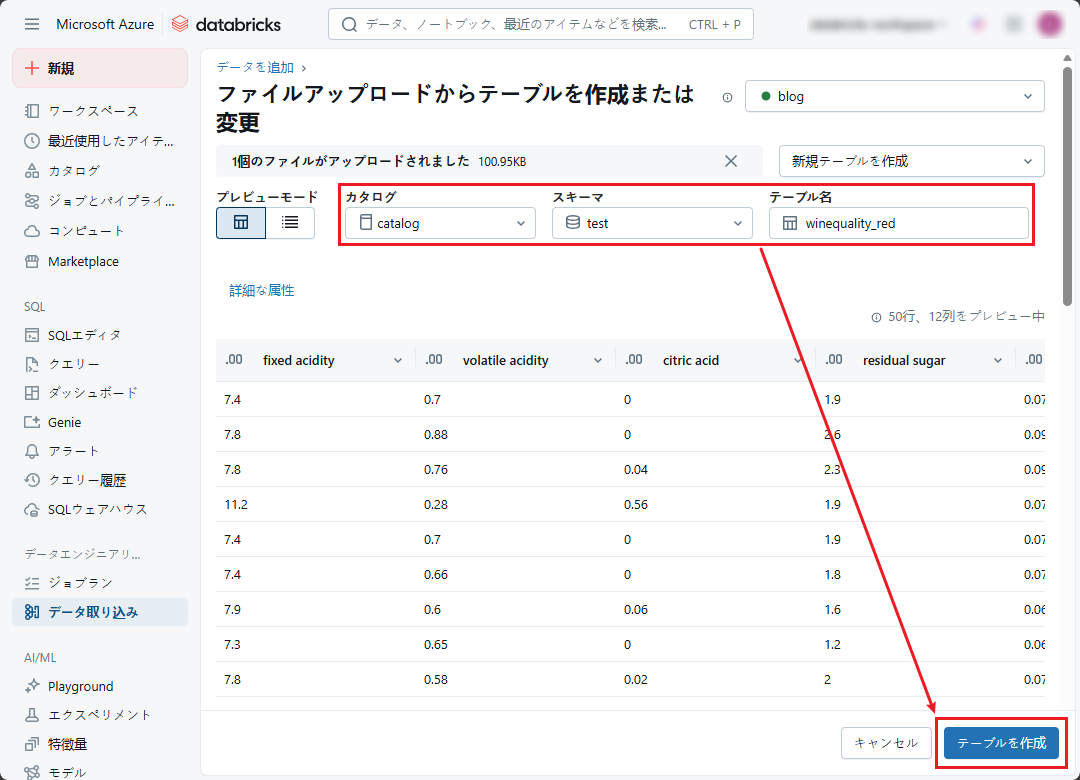Click the info icon beside blog compute
Screen dimensions: 1080x780
pyautogui.click(x=727, y=97)
